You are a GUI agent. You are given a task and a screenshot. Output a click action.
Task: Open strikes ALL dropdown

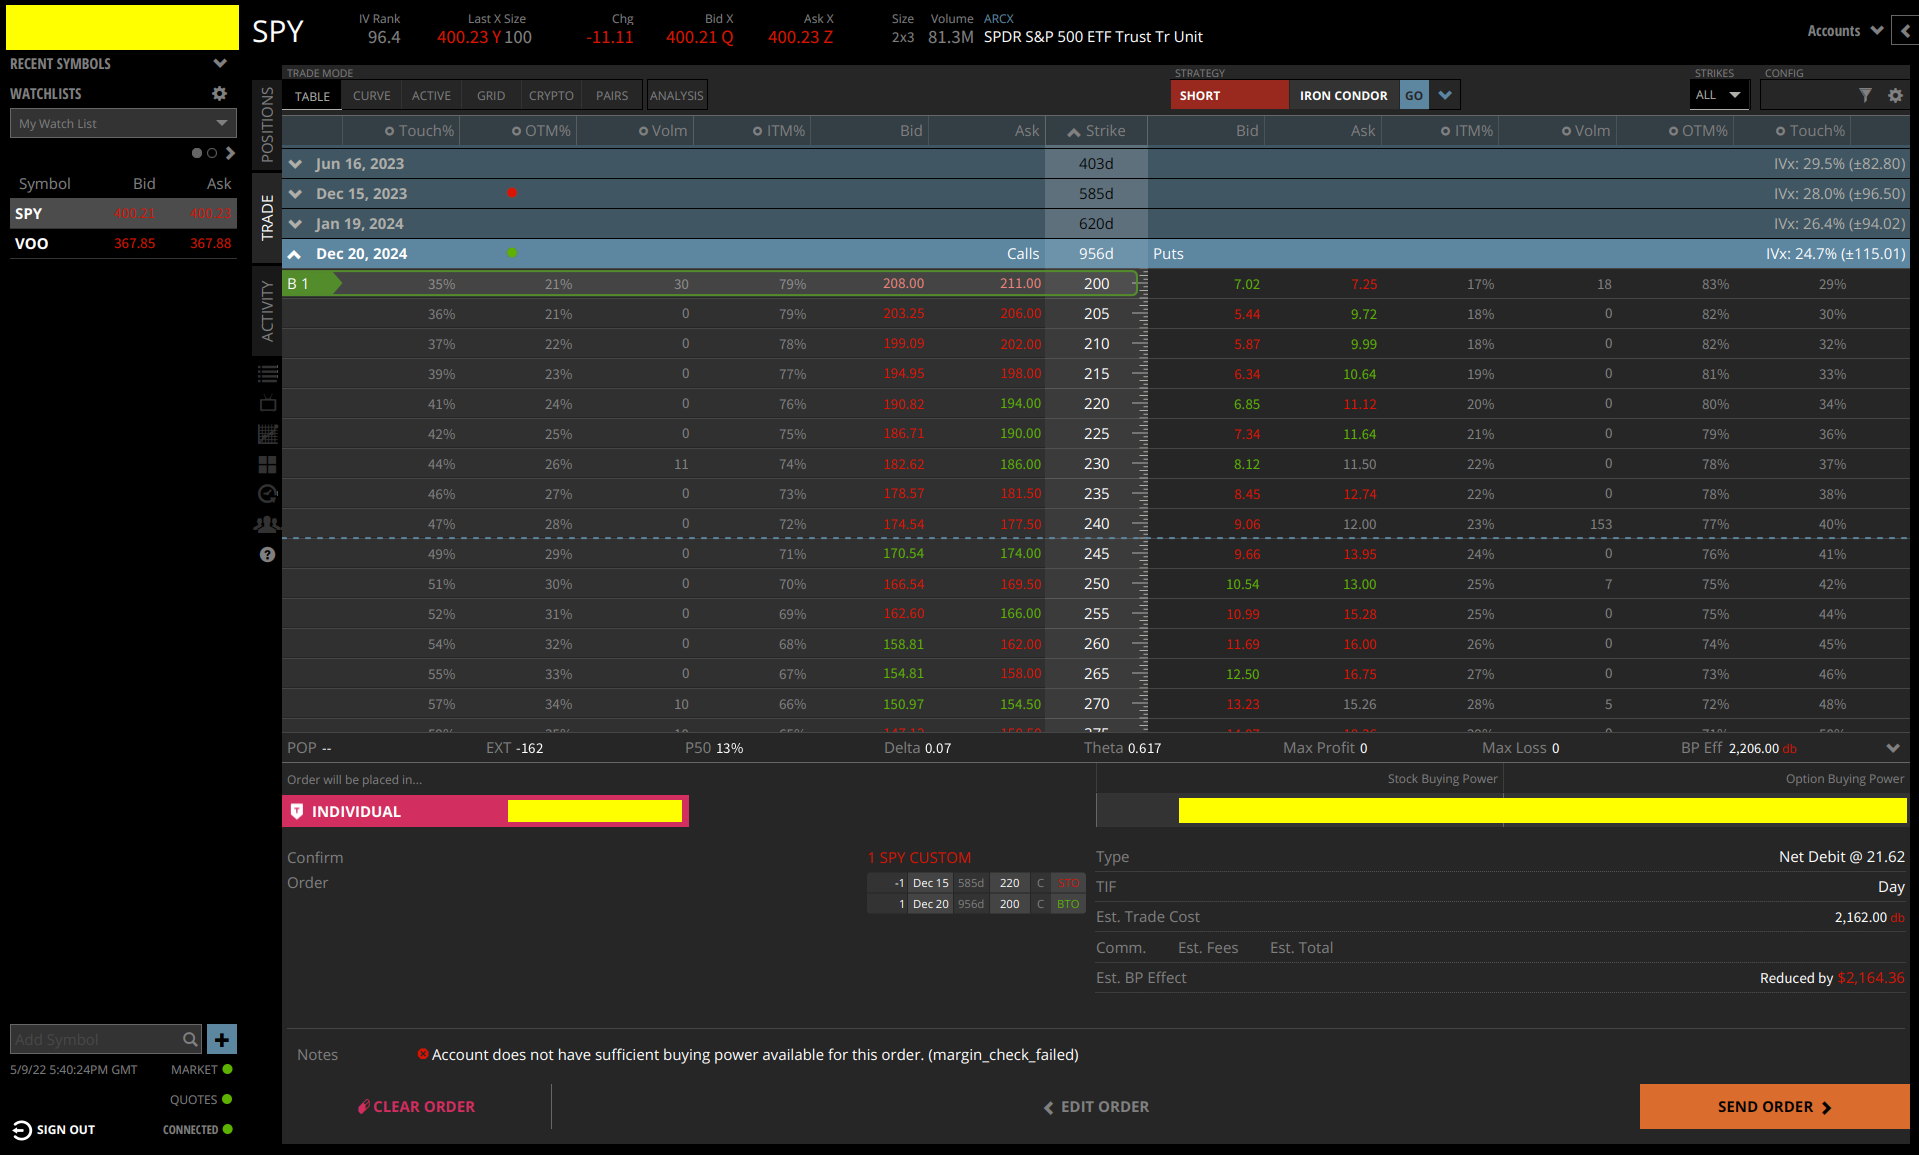1718,95
